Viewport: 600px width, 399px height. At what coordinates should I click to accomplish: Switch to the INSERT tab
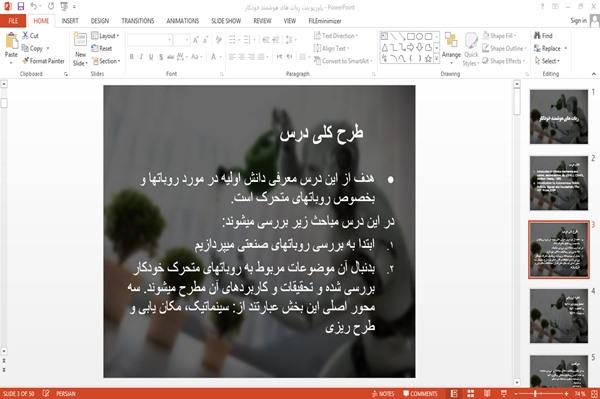[x=70, y=21]
